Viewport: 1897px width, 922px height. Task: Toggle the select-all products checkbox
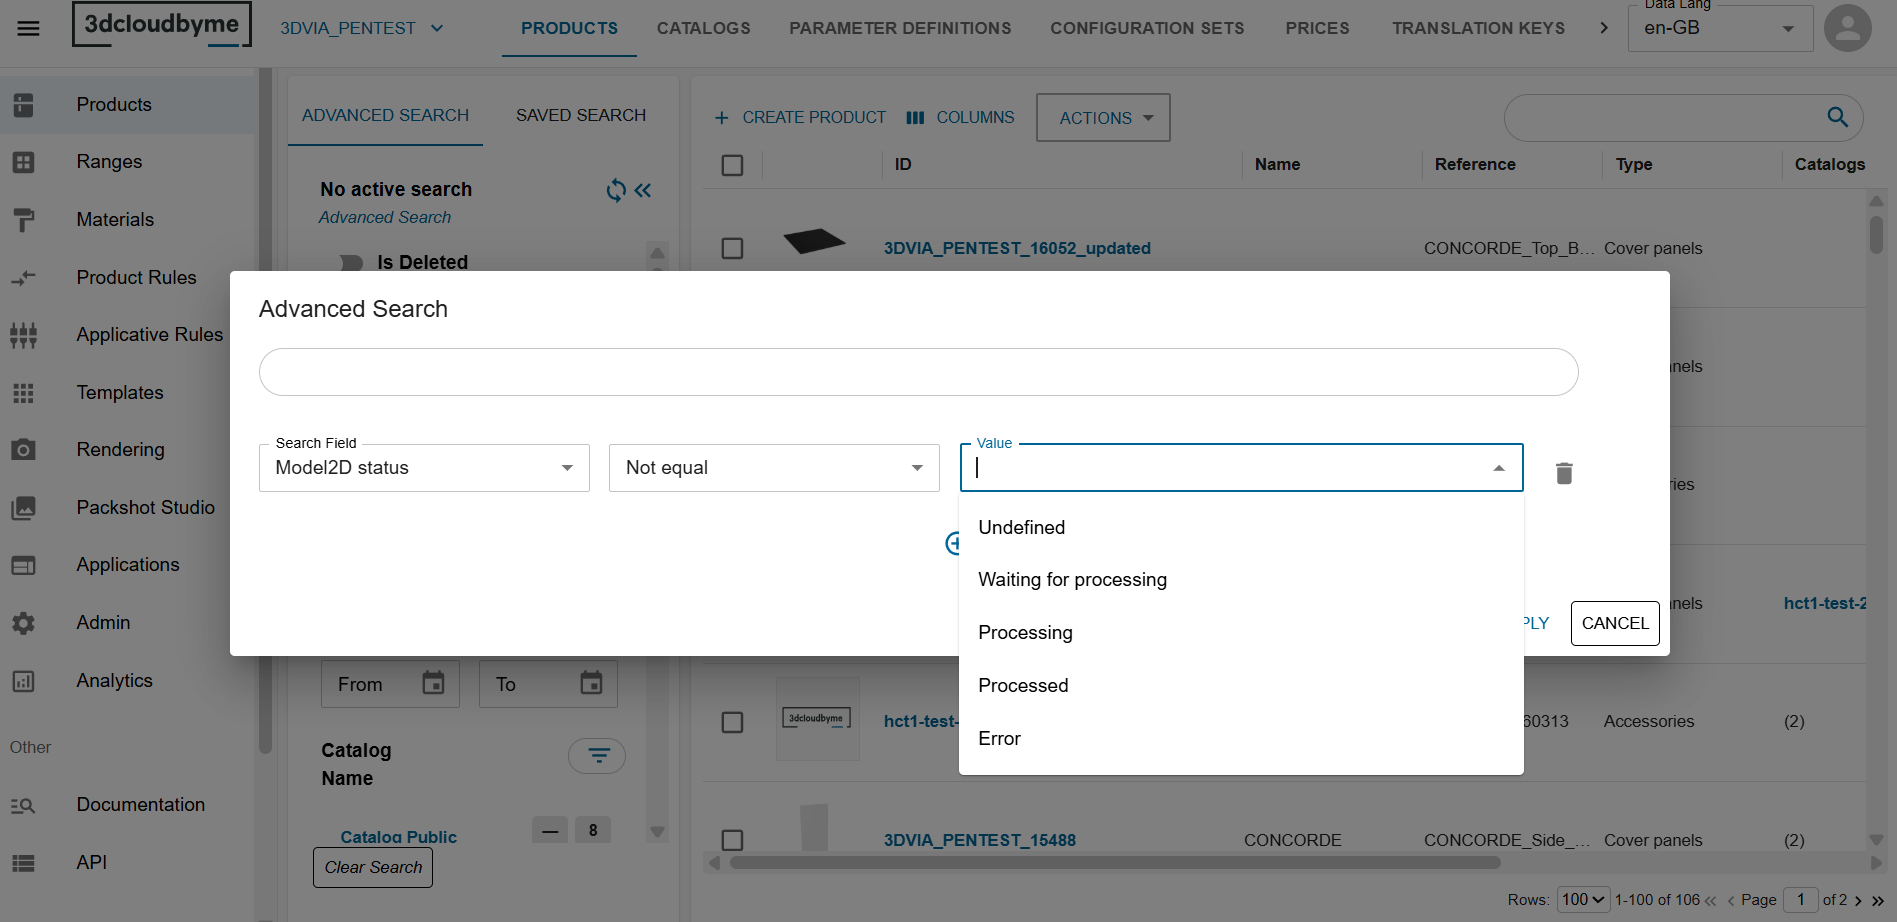tap(732, 165)
